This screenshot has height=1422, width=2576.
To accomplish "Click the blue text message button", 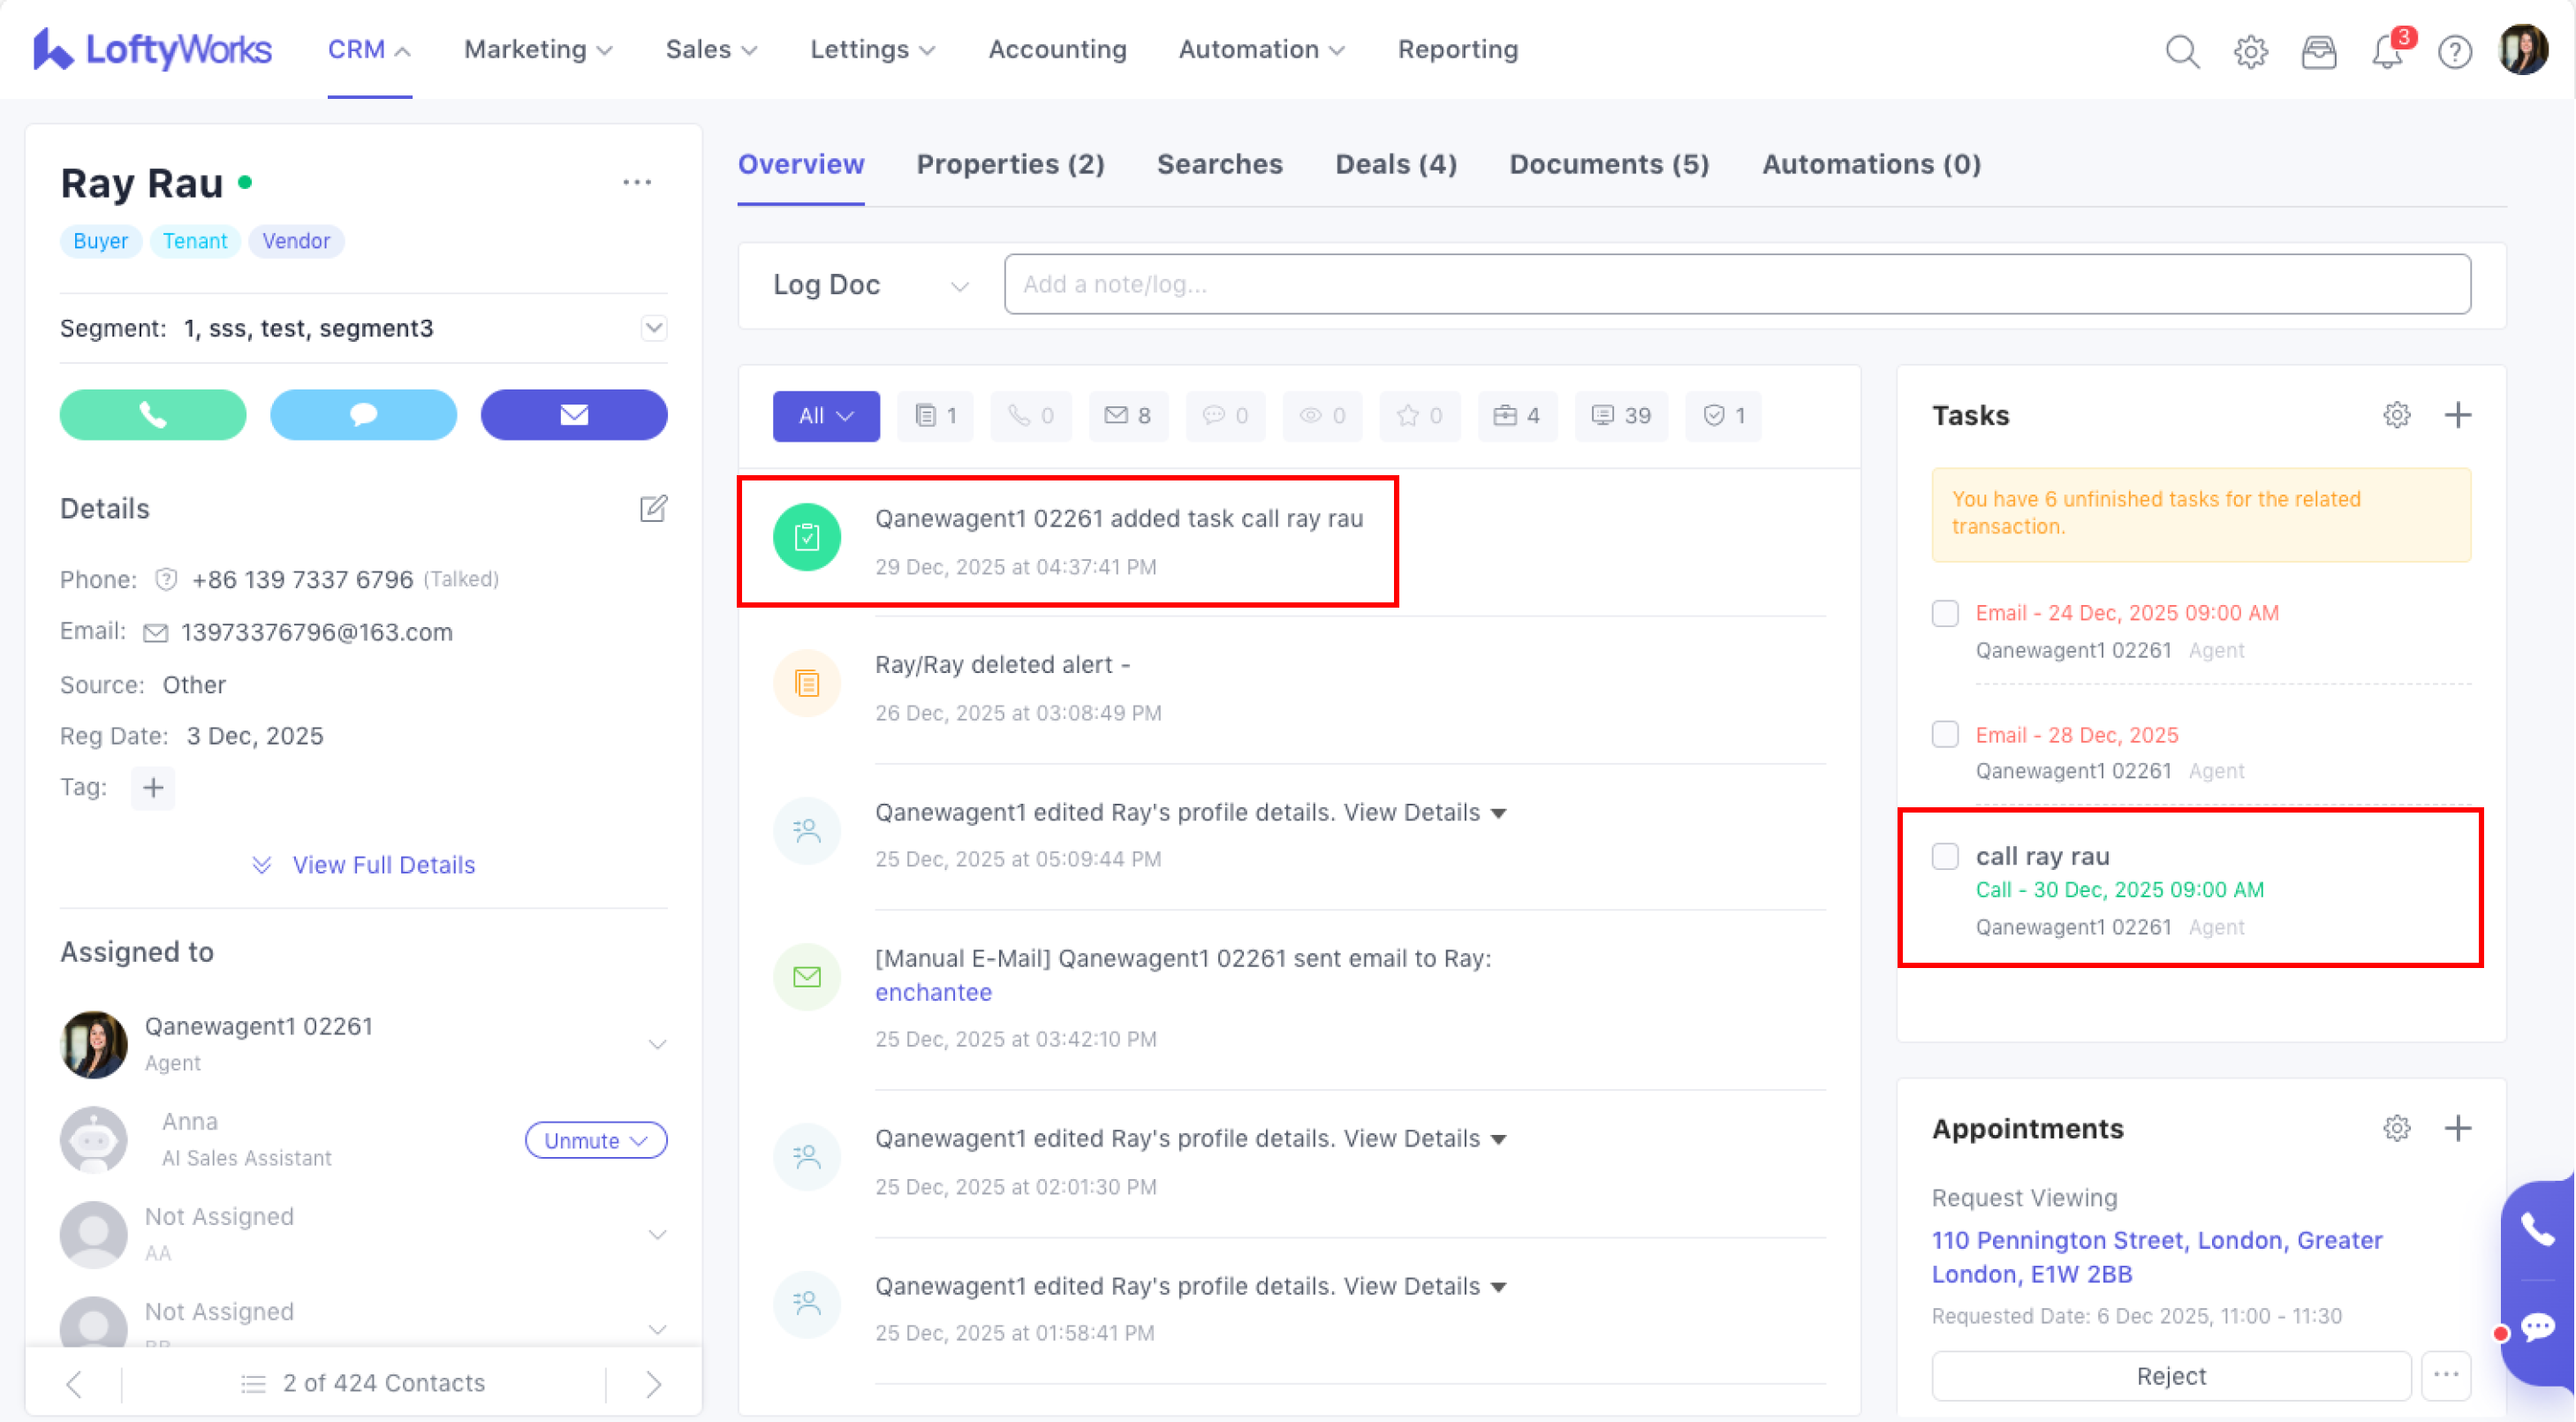I will tap(363, 414).
